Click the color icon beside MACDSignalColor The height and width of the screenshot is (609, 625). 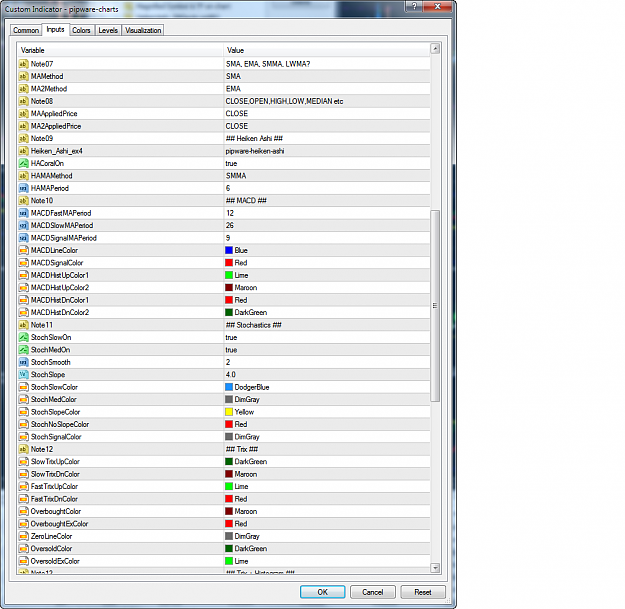point(24,263)
